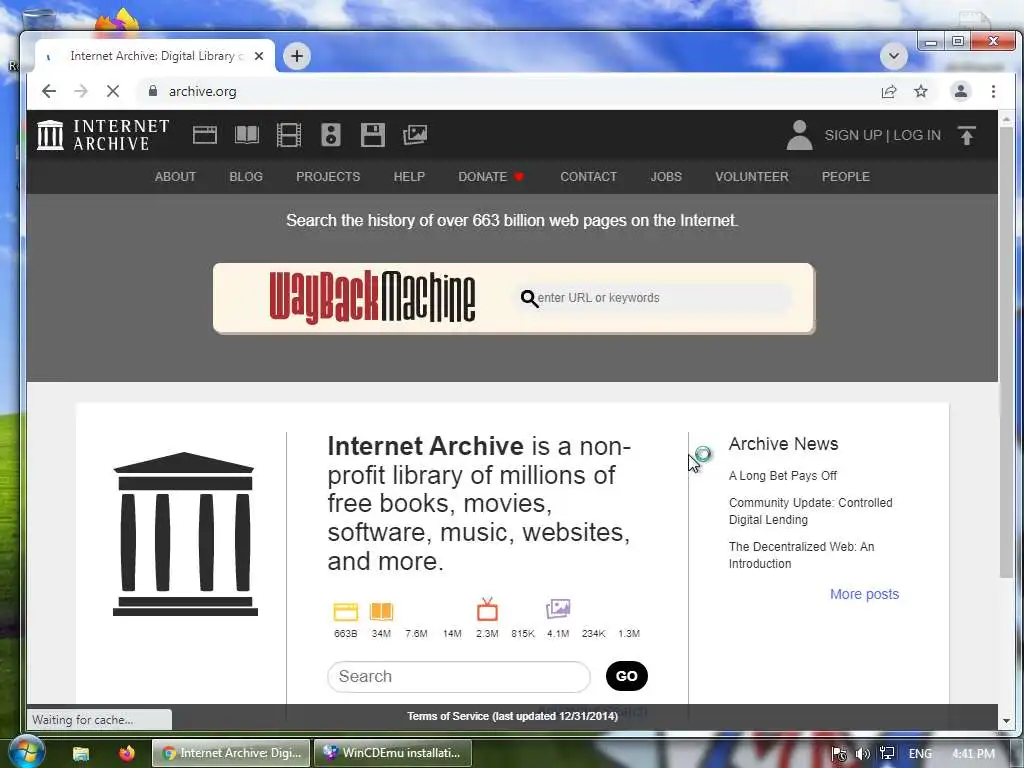
Task: Open the Video film icon in header
Action: (289, 135)
